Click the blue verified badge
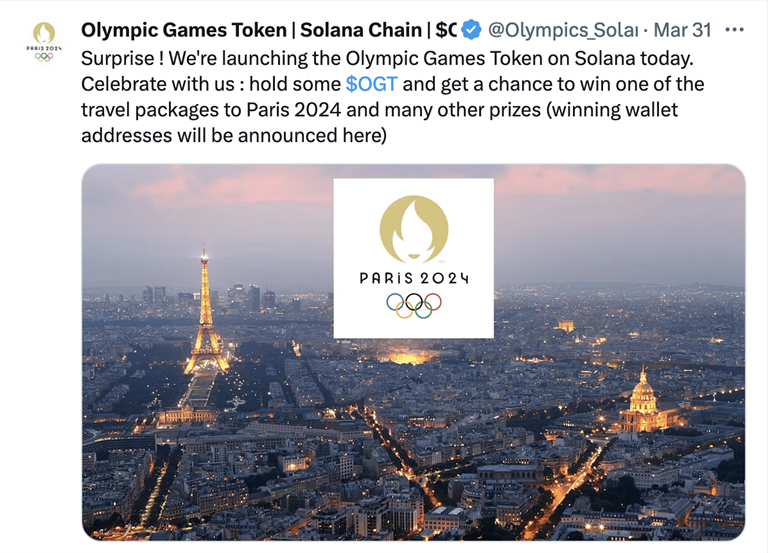772x553 pixels. coord(471,30)
